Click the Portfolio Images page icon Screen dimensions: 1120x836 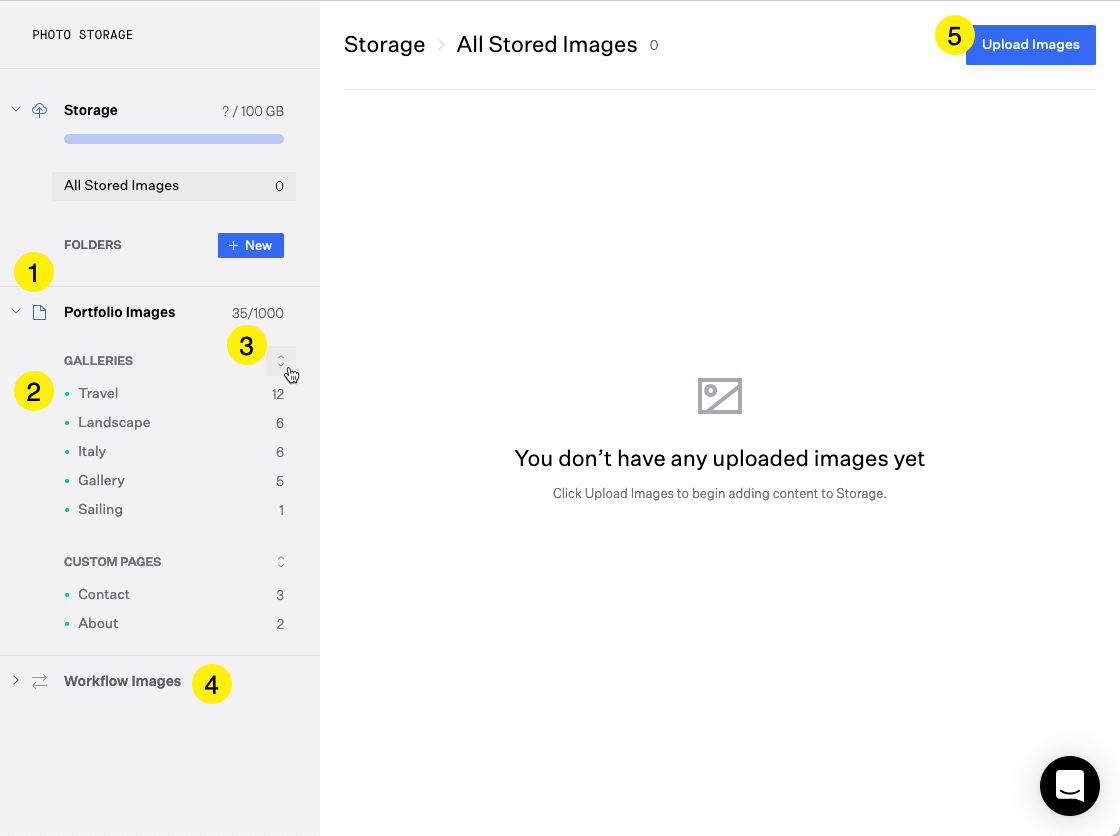(40, 312)
